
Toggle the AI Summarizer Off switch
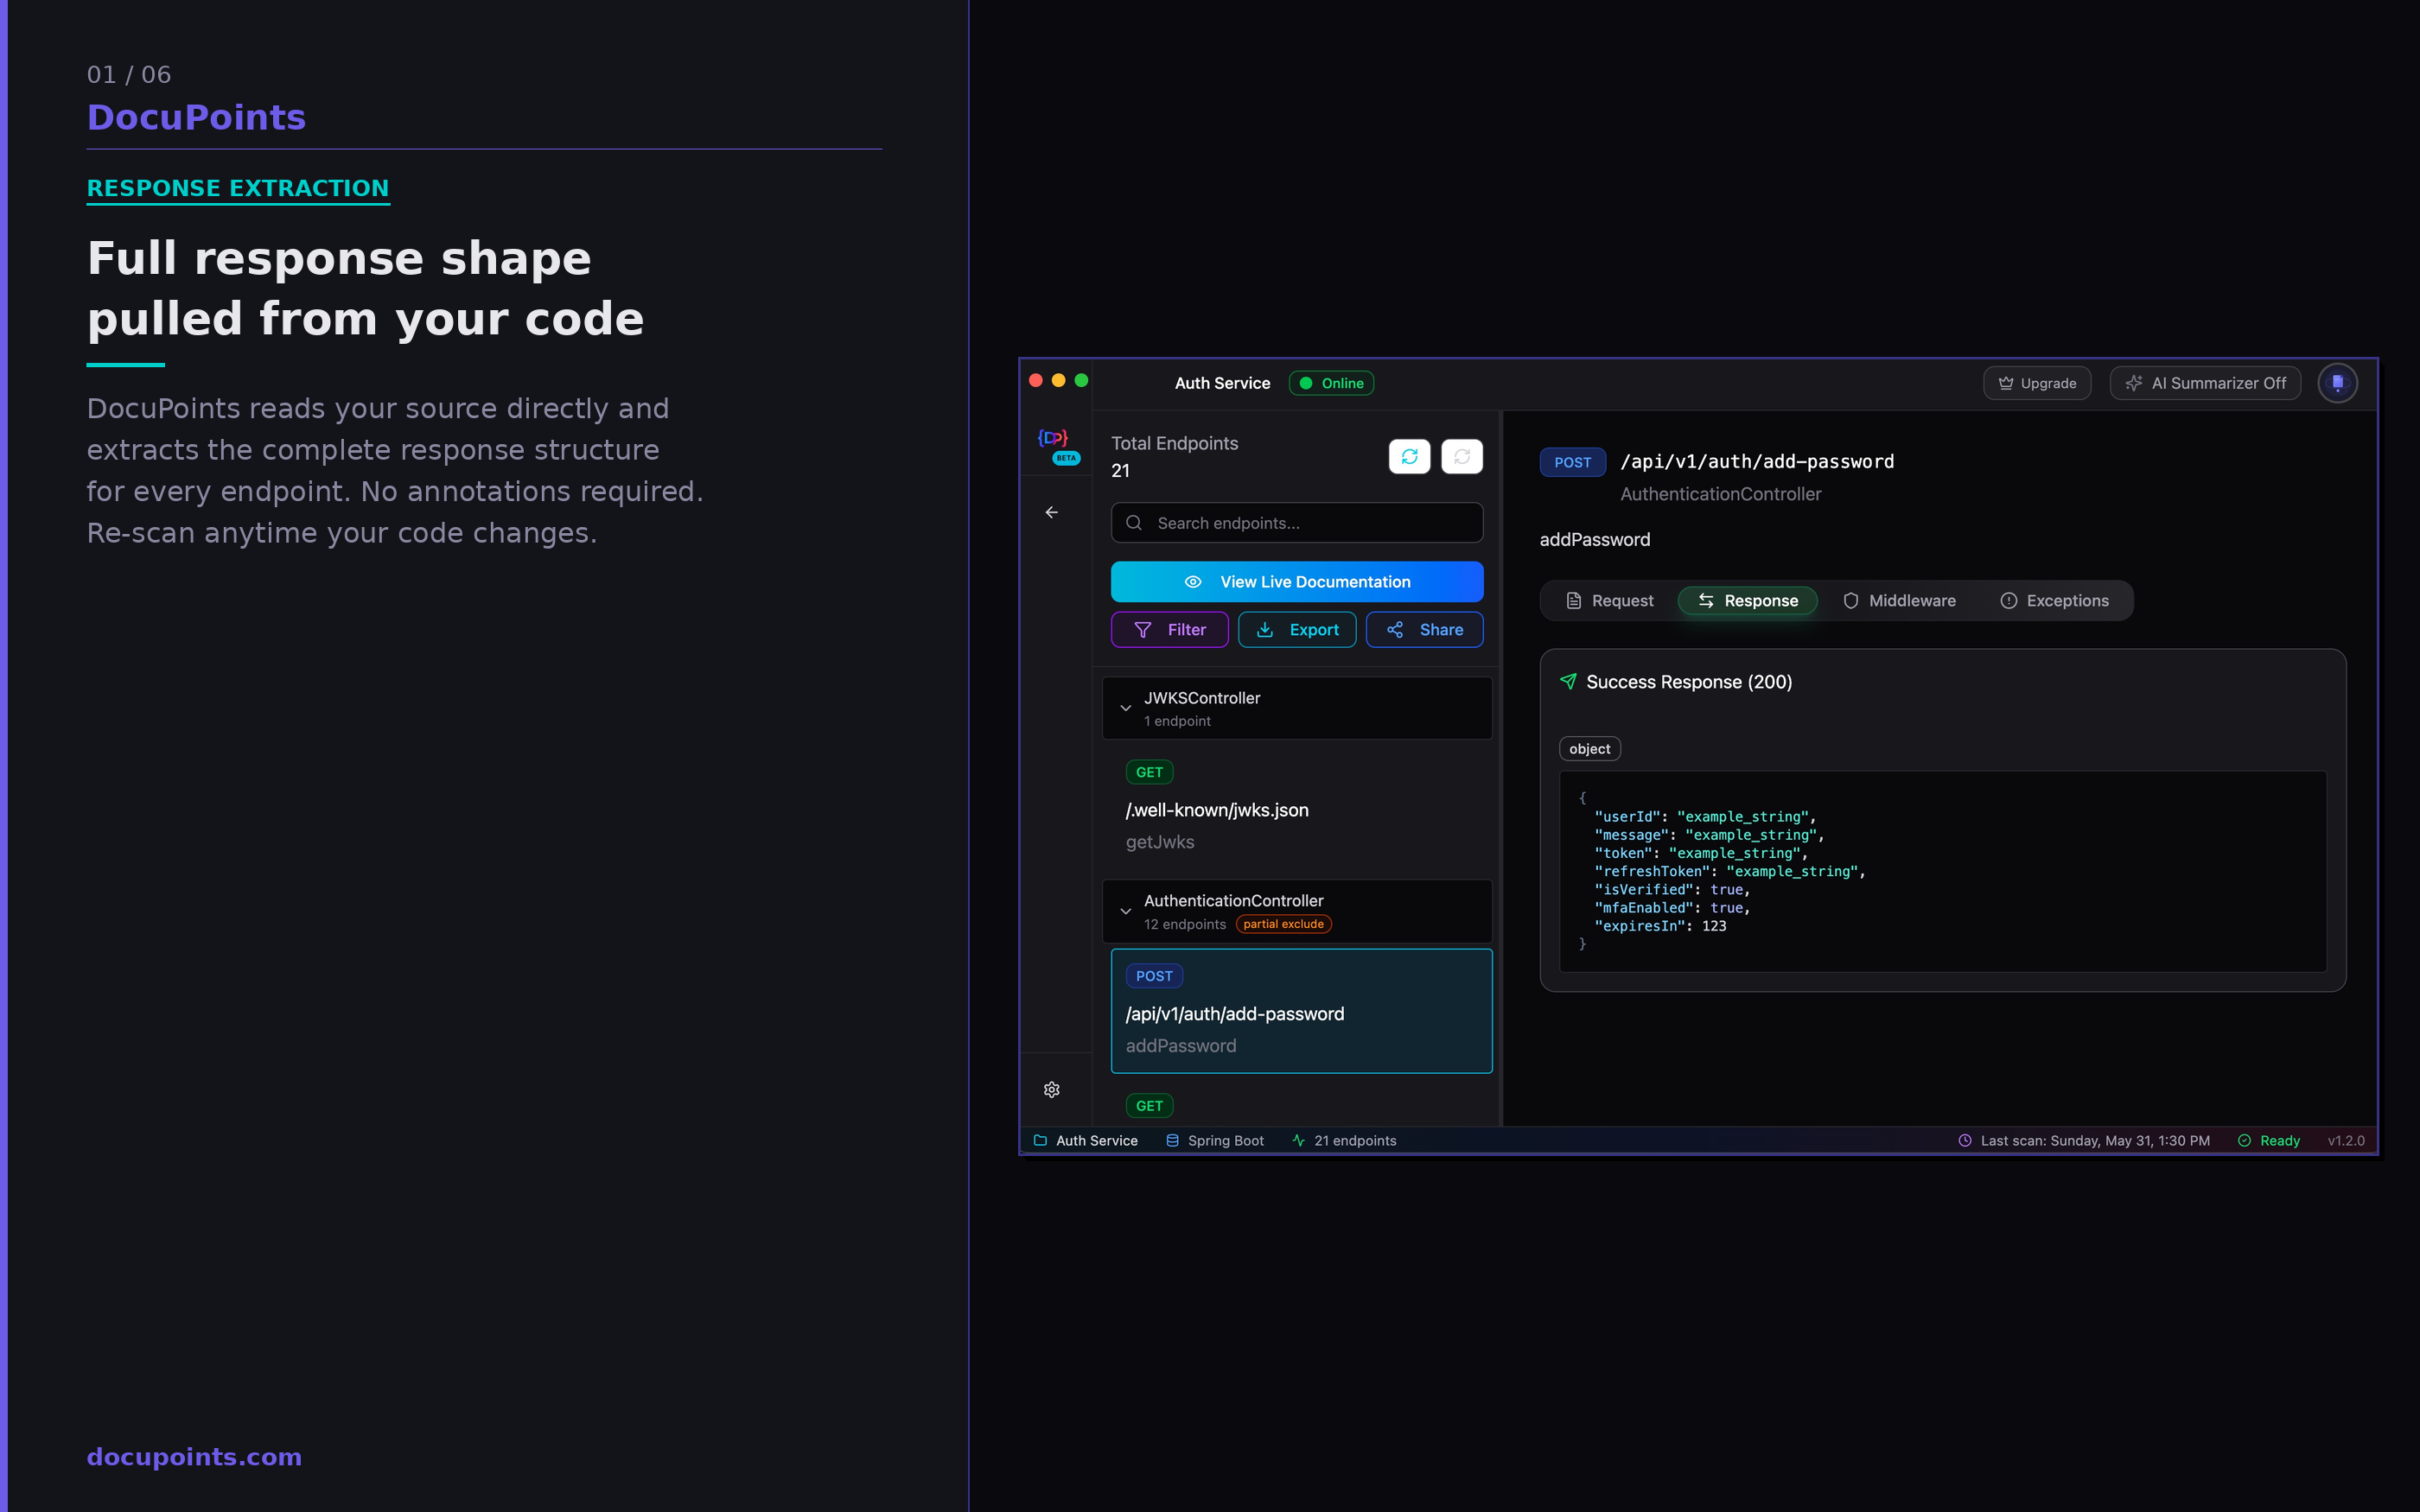click(x=2205, y=383)
